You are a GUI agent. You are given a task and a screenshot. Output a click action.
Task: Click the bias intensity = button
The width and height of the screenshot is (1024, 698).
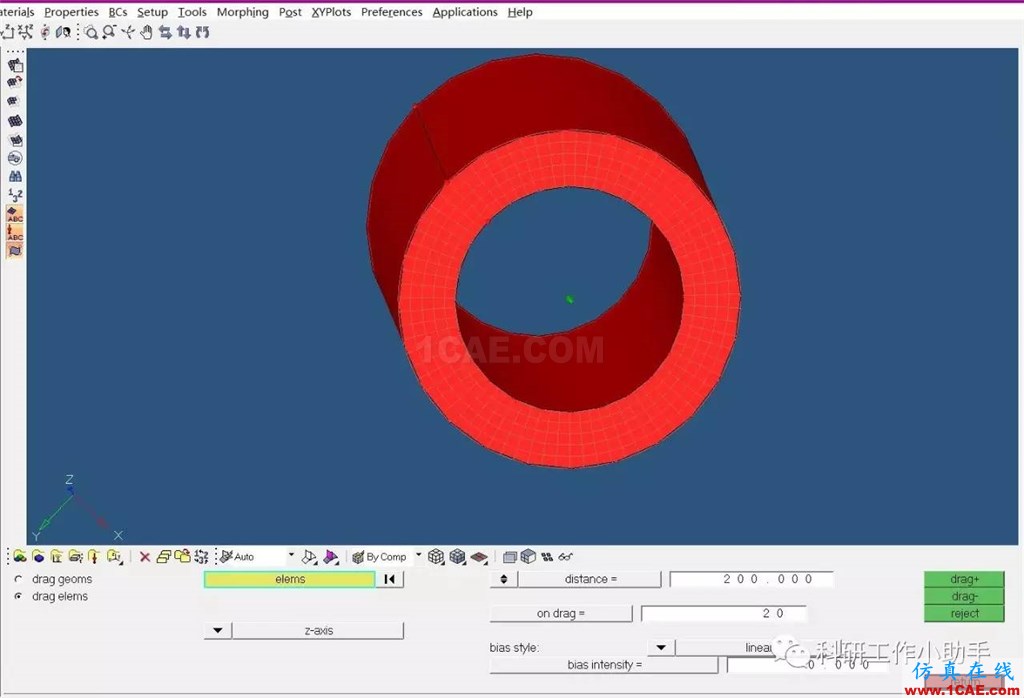pos(604,665)
